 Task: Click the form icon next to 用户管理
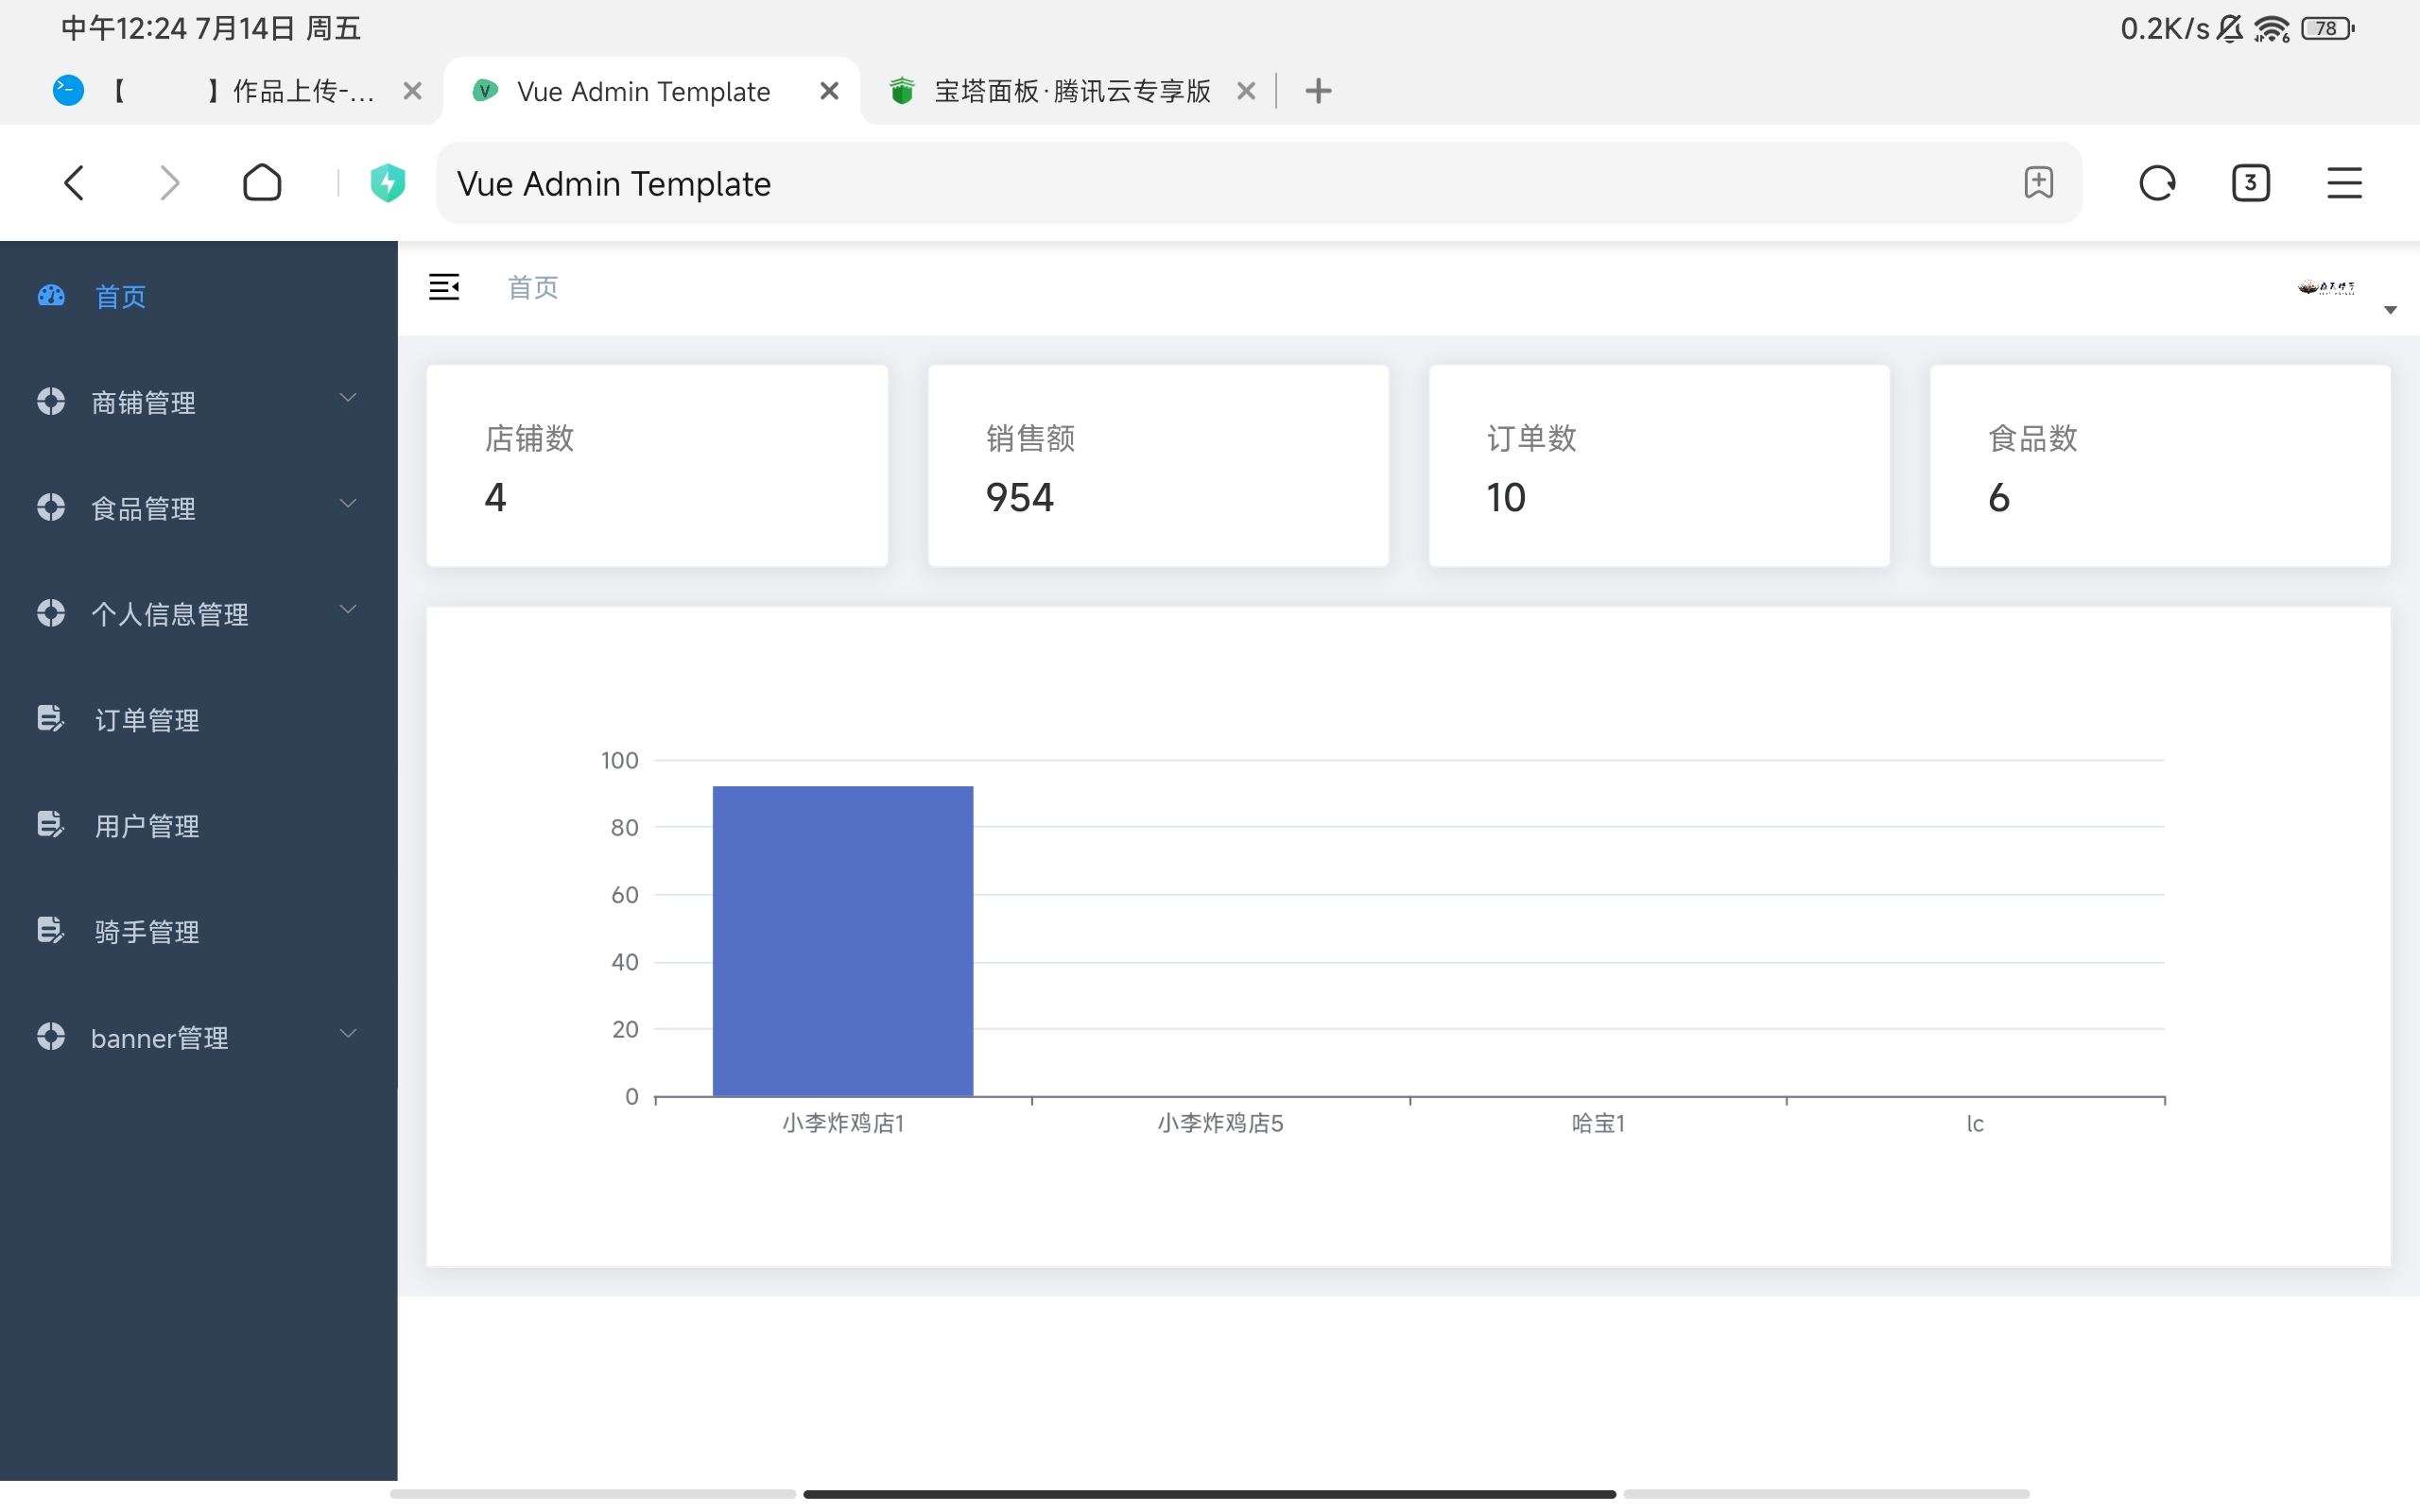(x=50, y=824)
